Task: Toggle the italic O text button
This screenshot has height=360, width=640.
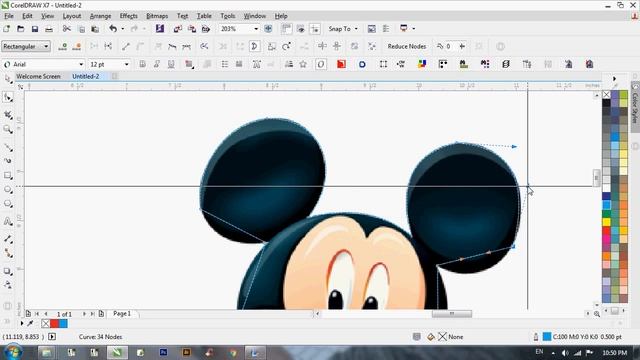Action: point(321,64)
